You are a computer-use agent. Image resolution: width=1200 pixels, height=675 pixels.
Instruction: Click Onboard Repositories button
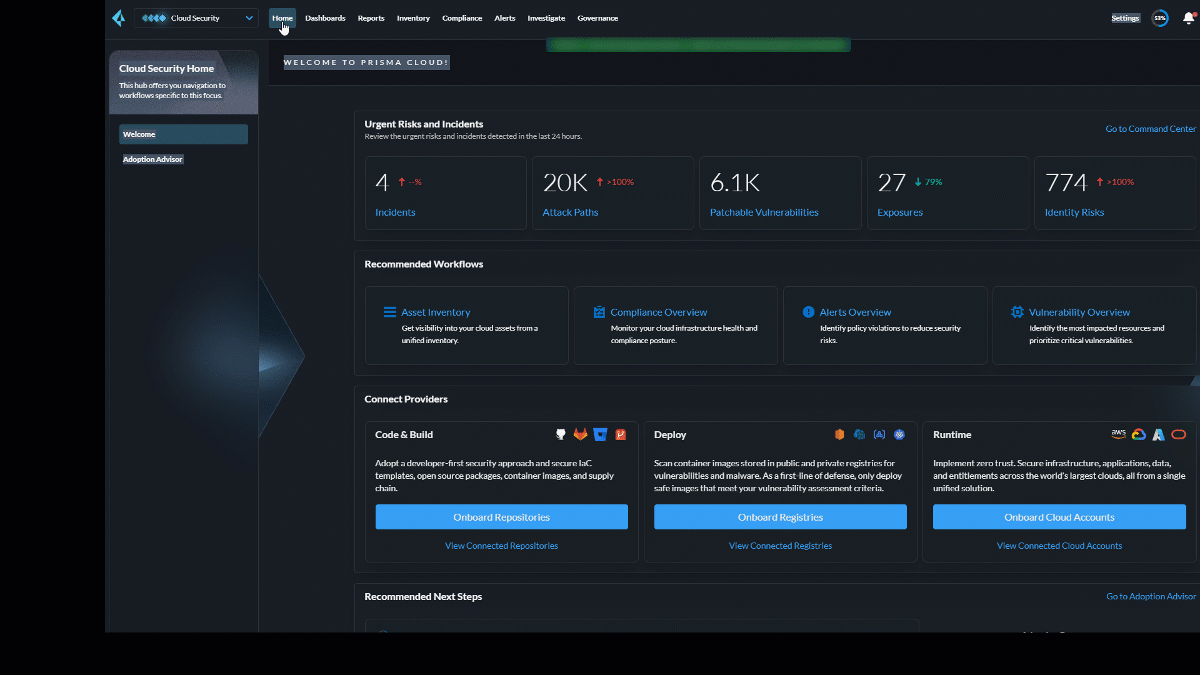click(502, 517)
